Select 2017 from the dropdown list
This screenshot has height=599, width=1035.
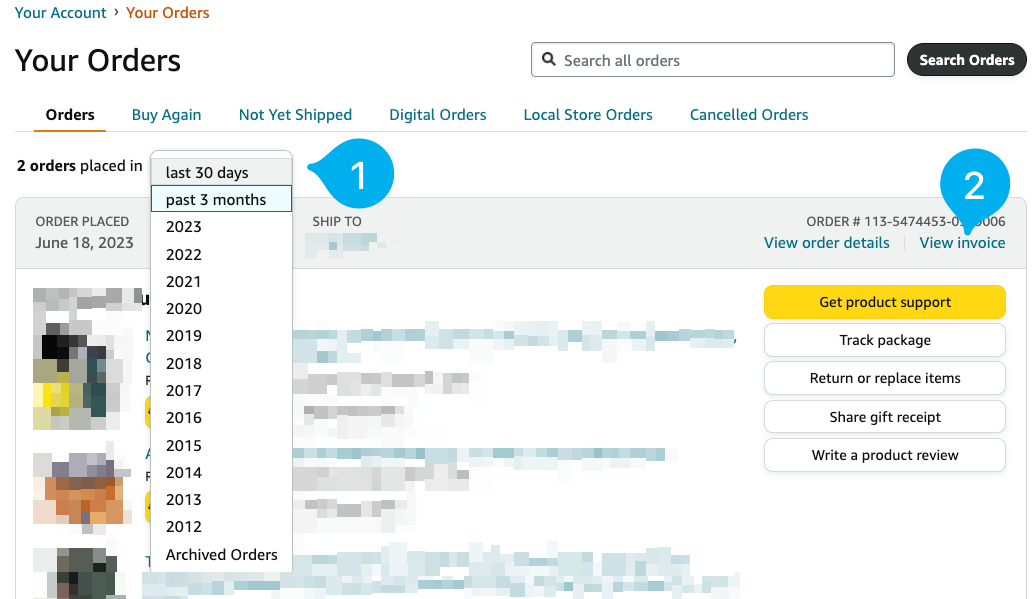pos(221,390)
